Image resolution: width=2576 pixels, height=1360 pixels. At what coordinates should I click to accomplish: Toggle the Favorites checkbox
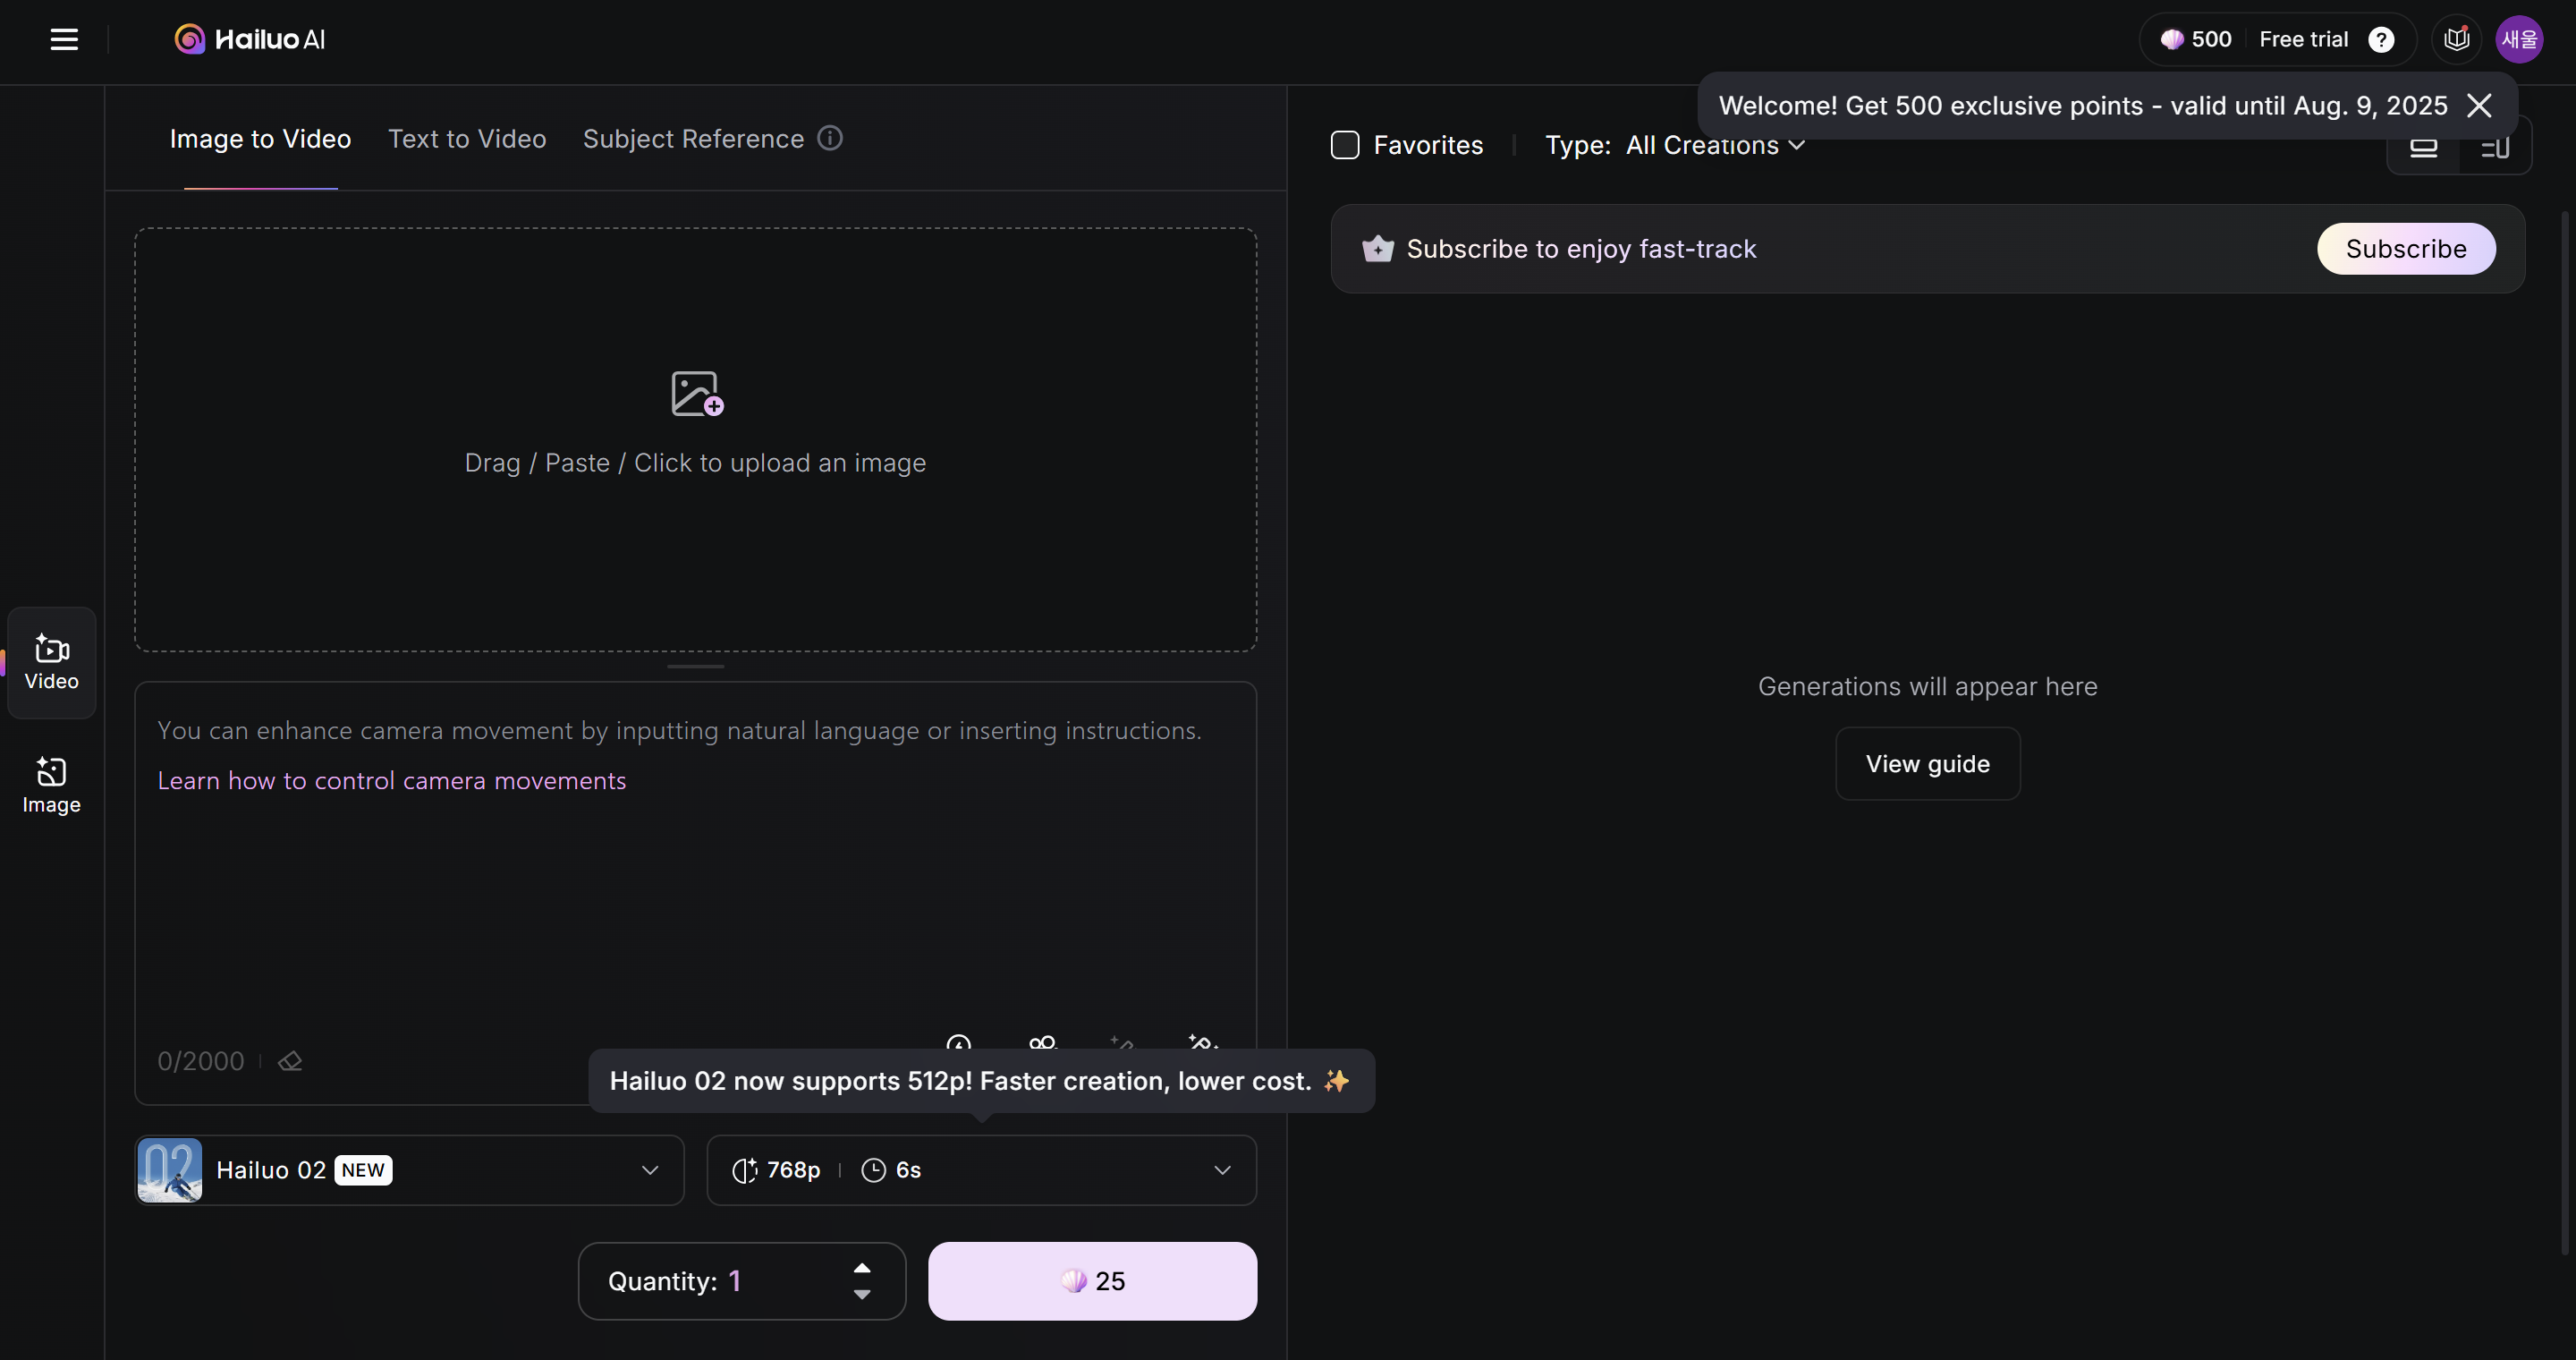click(1345, 145)
